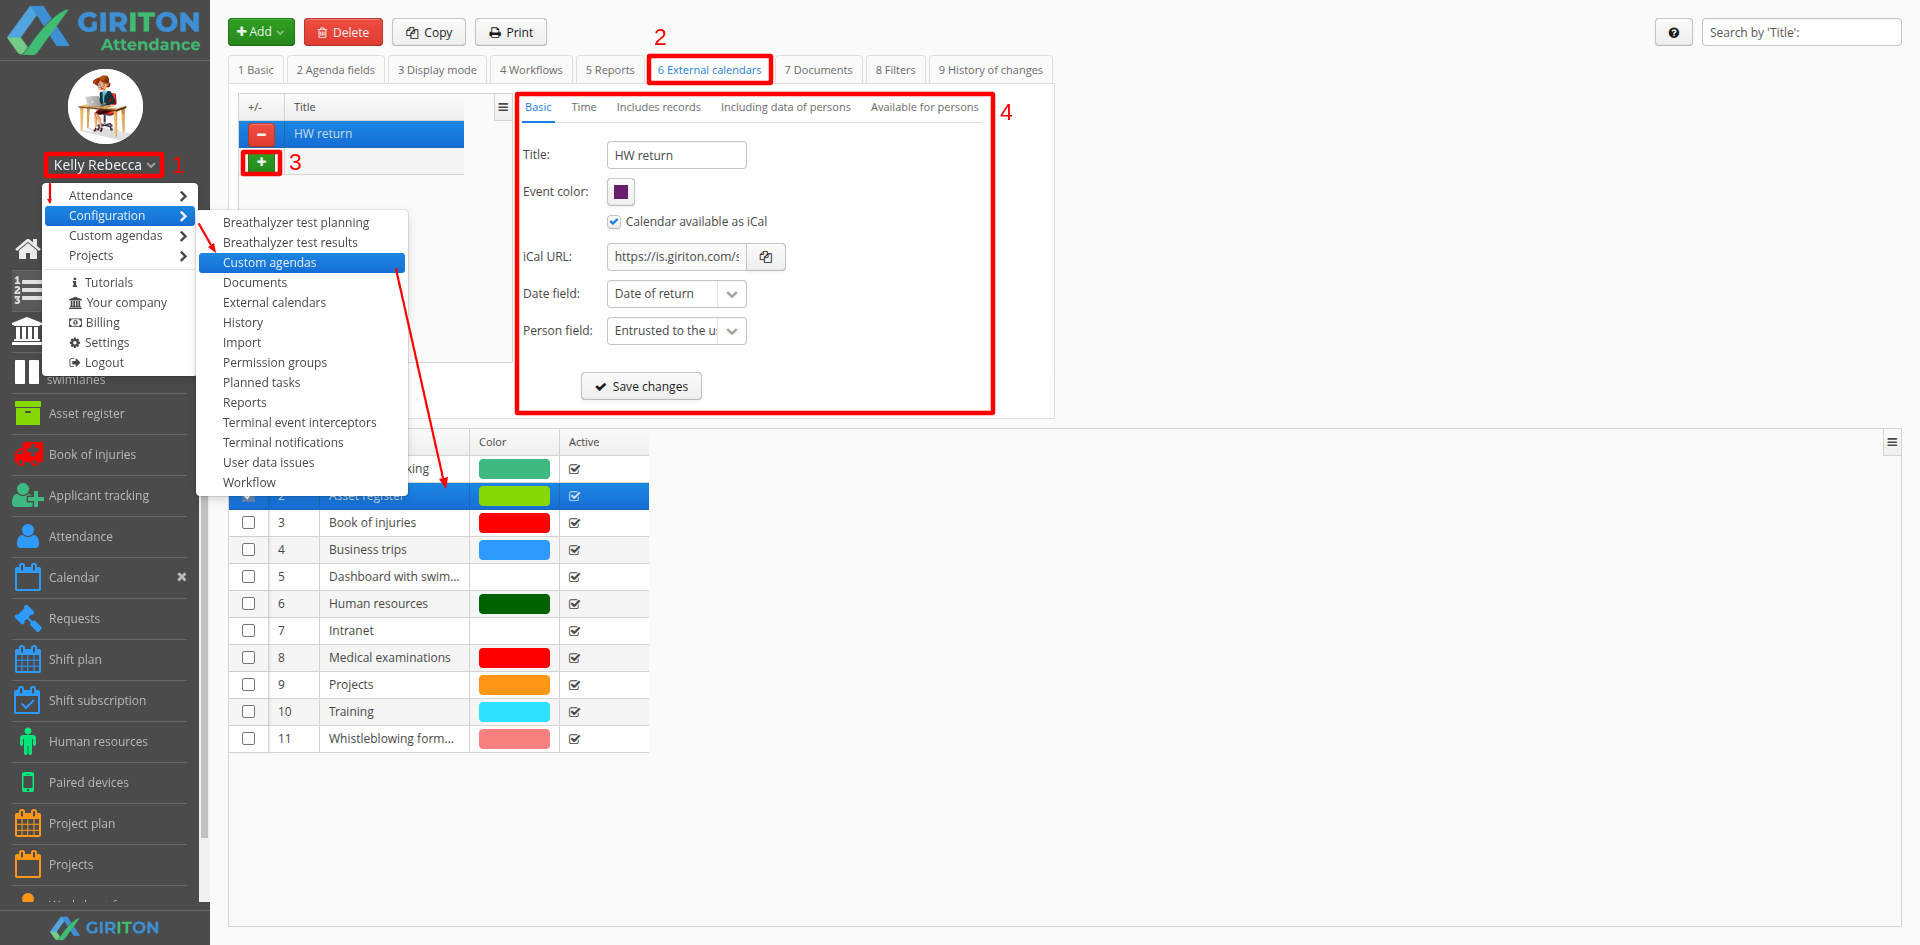Viewport: 1920px width, 945px height.
Task: Copy the iCal URL to clipboard
Action: pos(766,257)
